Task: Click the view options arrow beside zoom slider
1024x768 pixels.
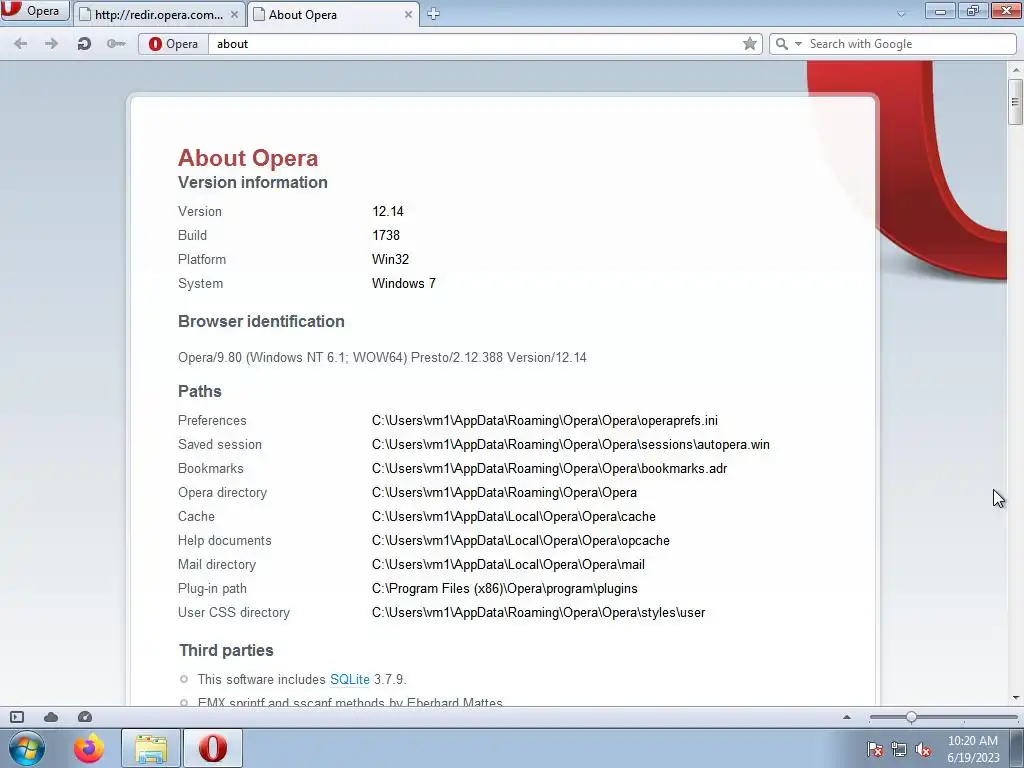Action: [847, 717]
